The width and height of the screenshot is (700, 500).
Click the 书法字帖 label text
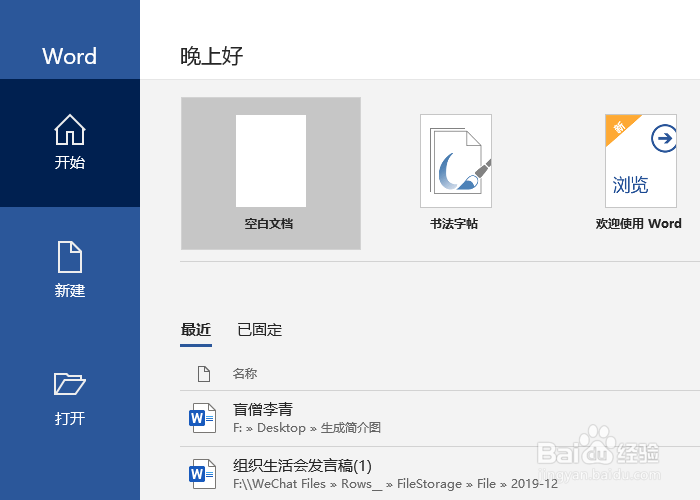[x=454, y=224]
